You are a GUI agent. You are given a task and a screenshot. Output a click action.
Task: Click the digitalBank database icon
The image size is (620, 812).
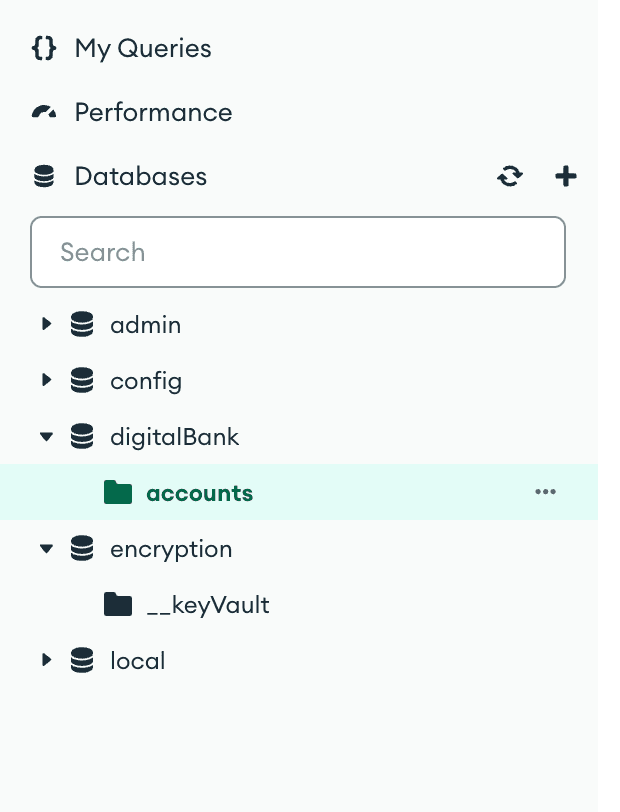pyautogui.click(x=82, y=437)
